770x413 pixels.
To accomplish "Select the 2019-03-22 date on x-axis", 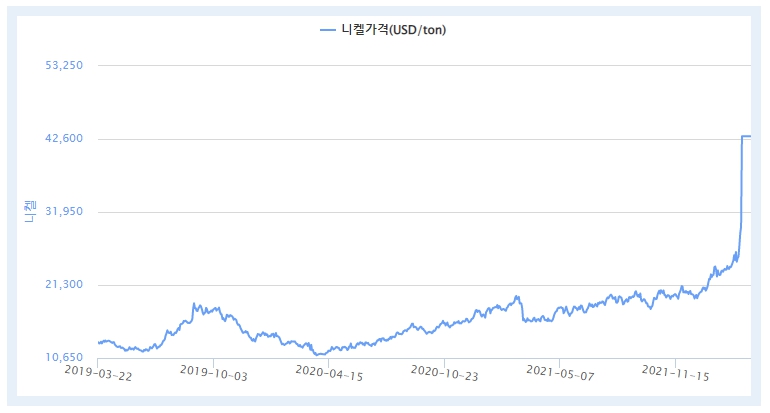I will pos(98,373).
